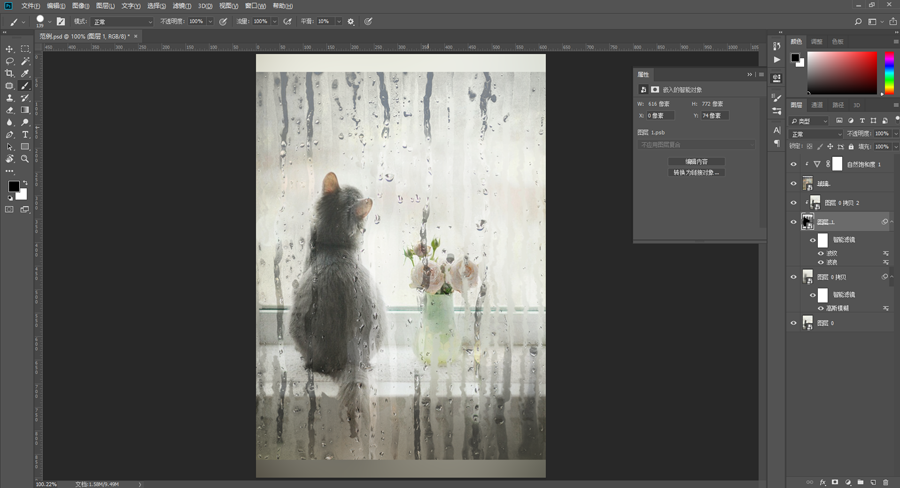Viewport: 900px width, 488px height.
Task: Open brush smoothing options gear
Action: pos(351,21)
